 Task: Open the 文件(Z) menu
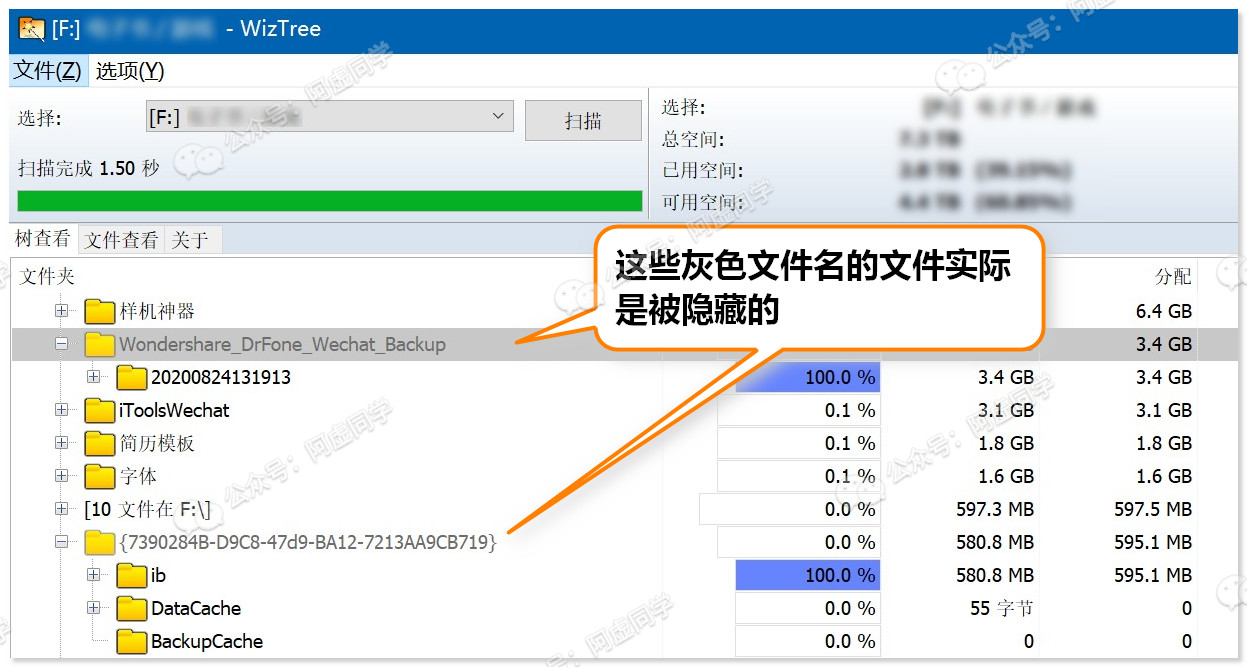pos(48,71)
